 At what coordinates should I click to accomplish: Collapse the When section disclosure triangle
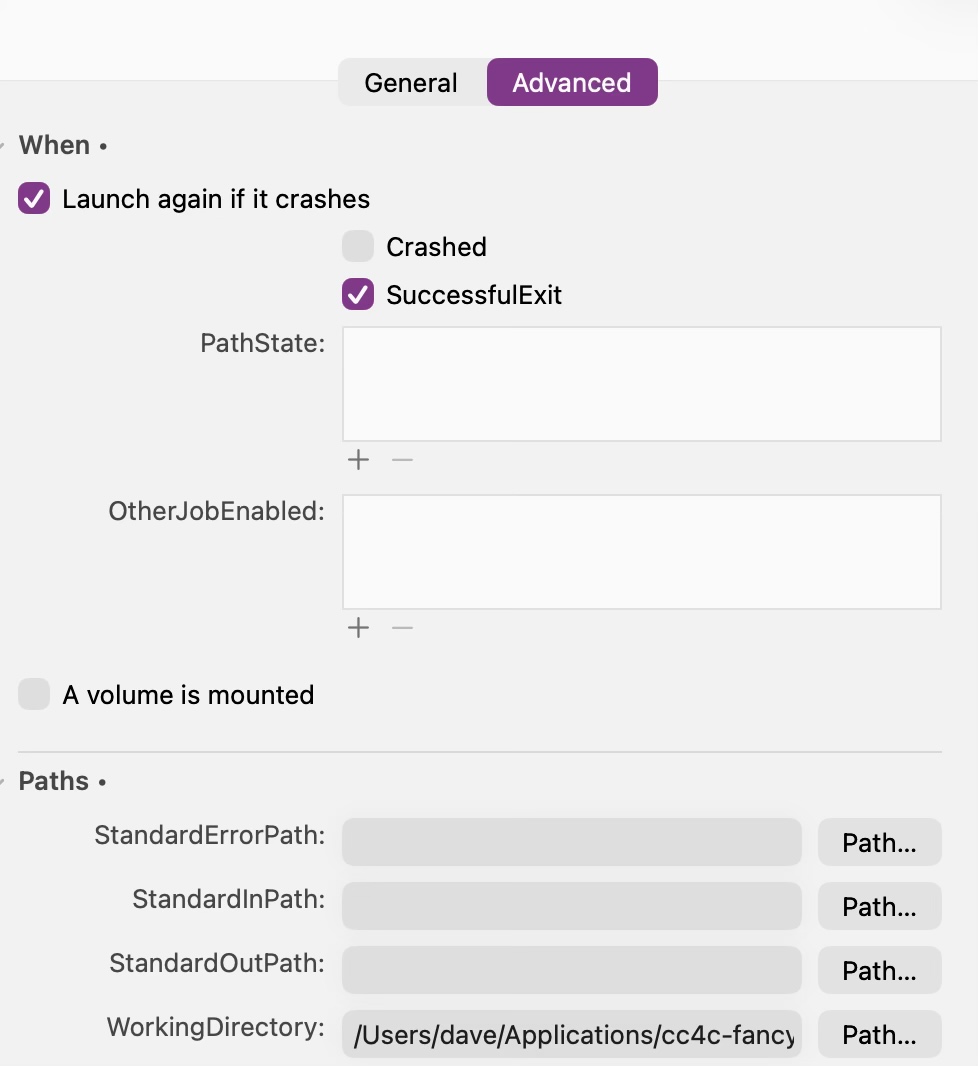(x=3, y=146)
